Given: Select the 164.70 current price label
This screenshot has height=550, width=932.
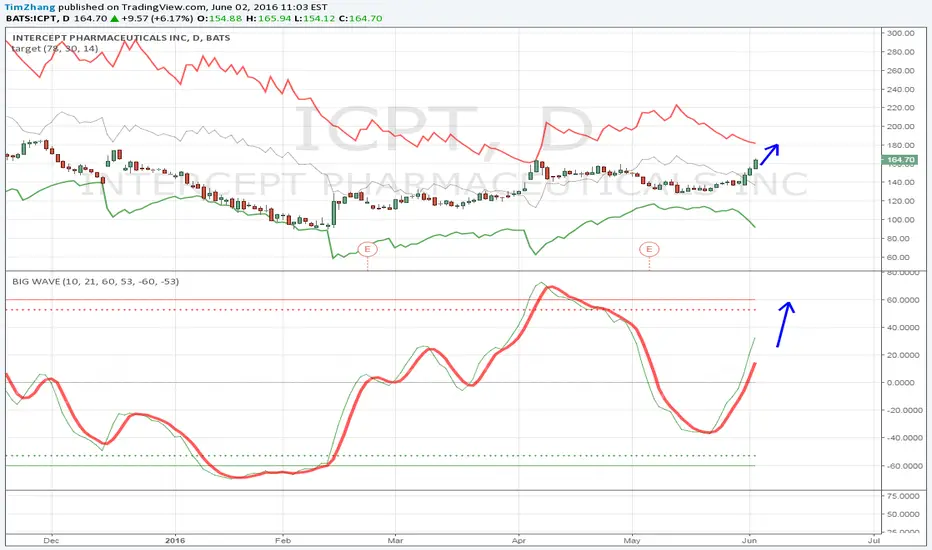Looking at the screenshot, I should [900, 160].
